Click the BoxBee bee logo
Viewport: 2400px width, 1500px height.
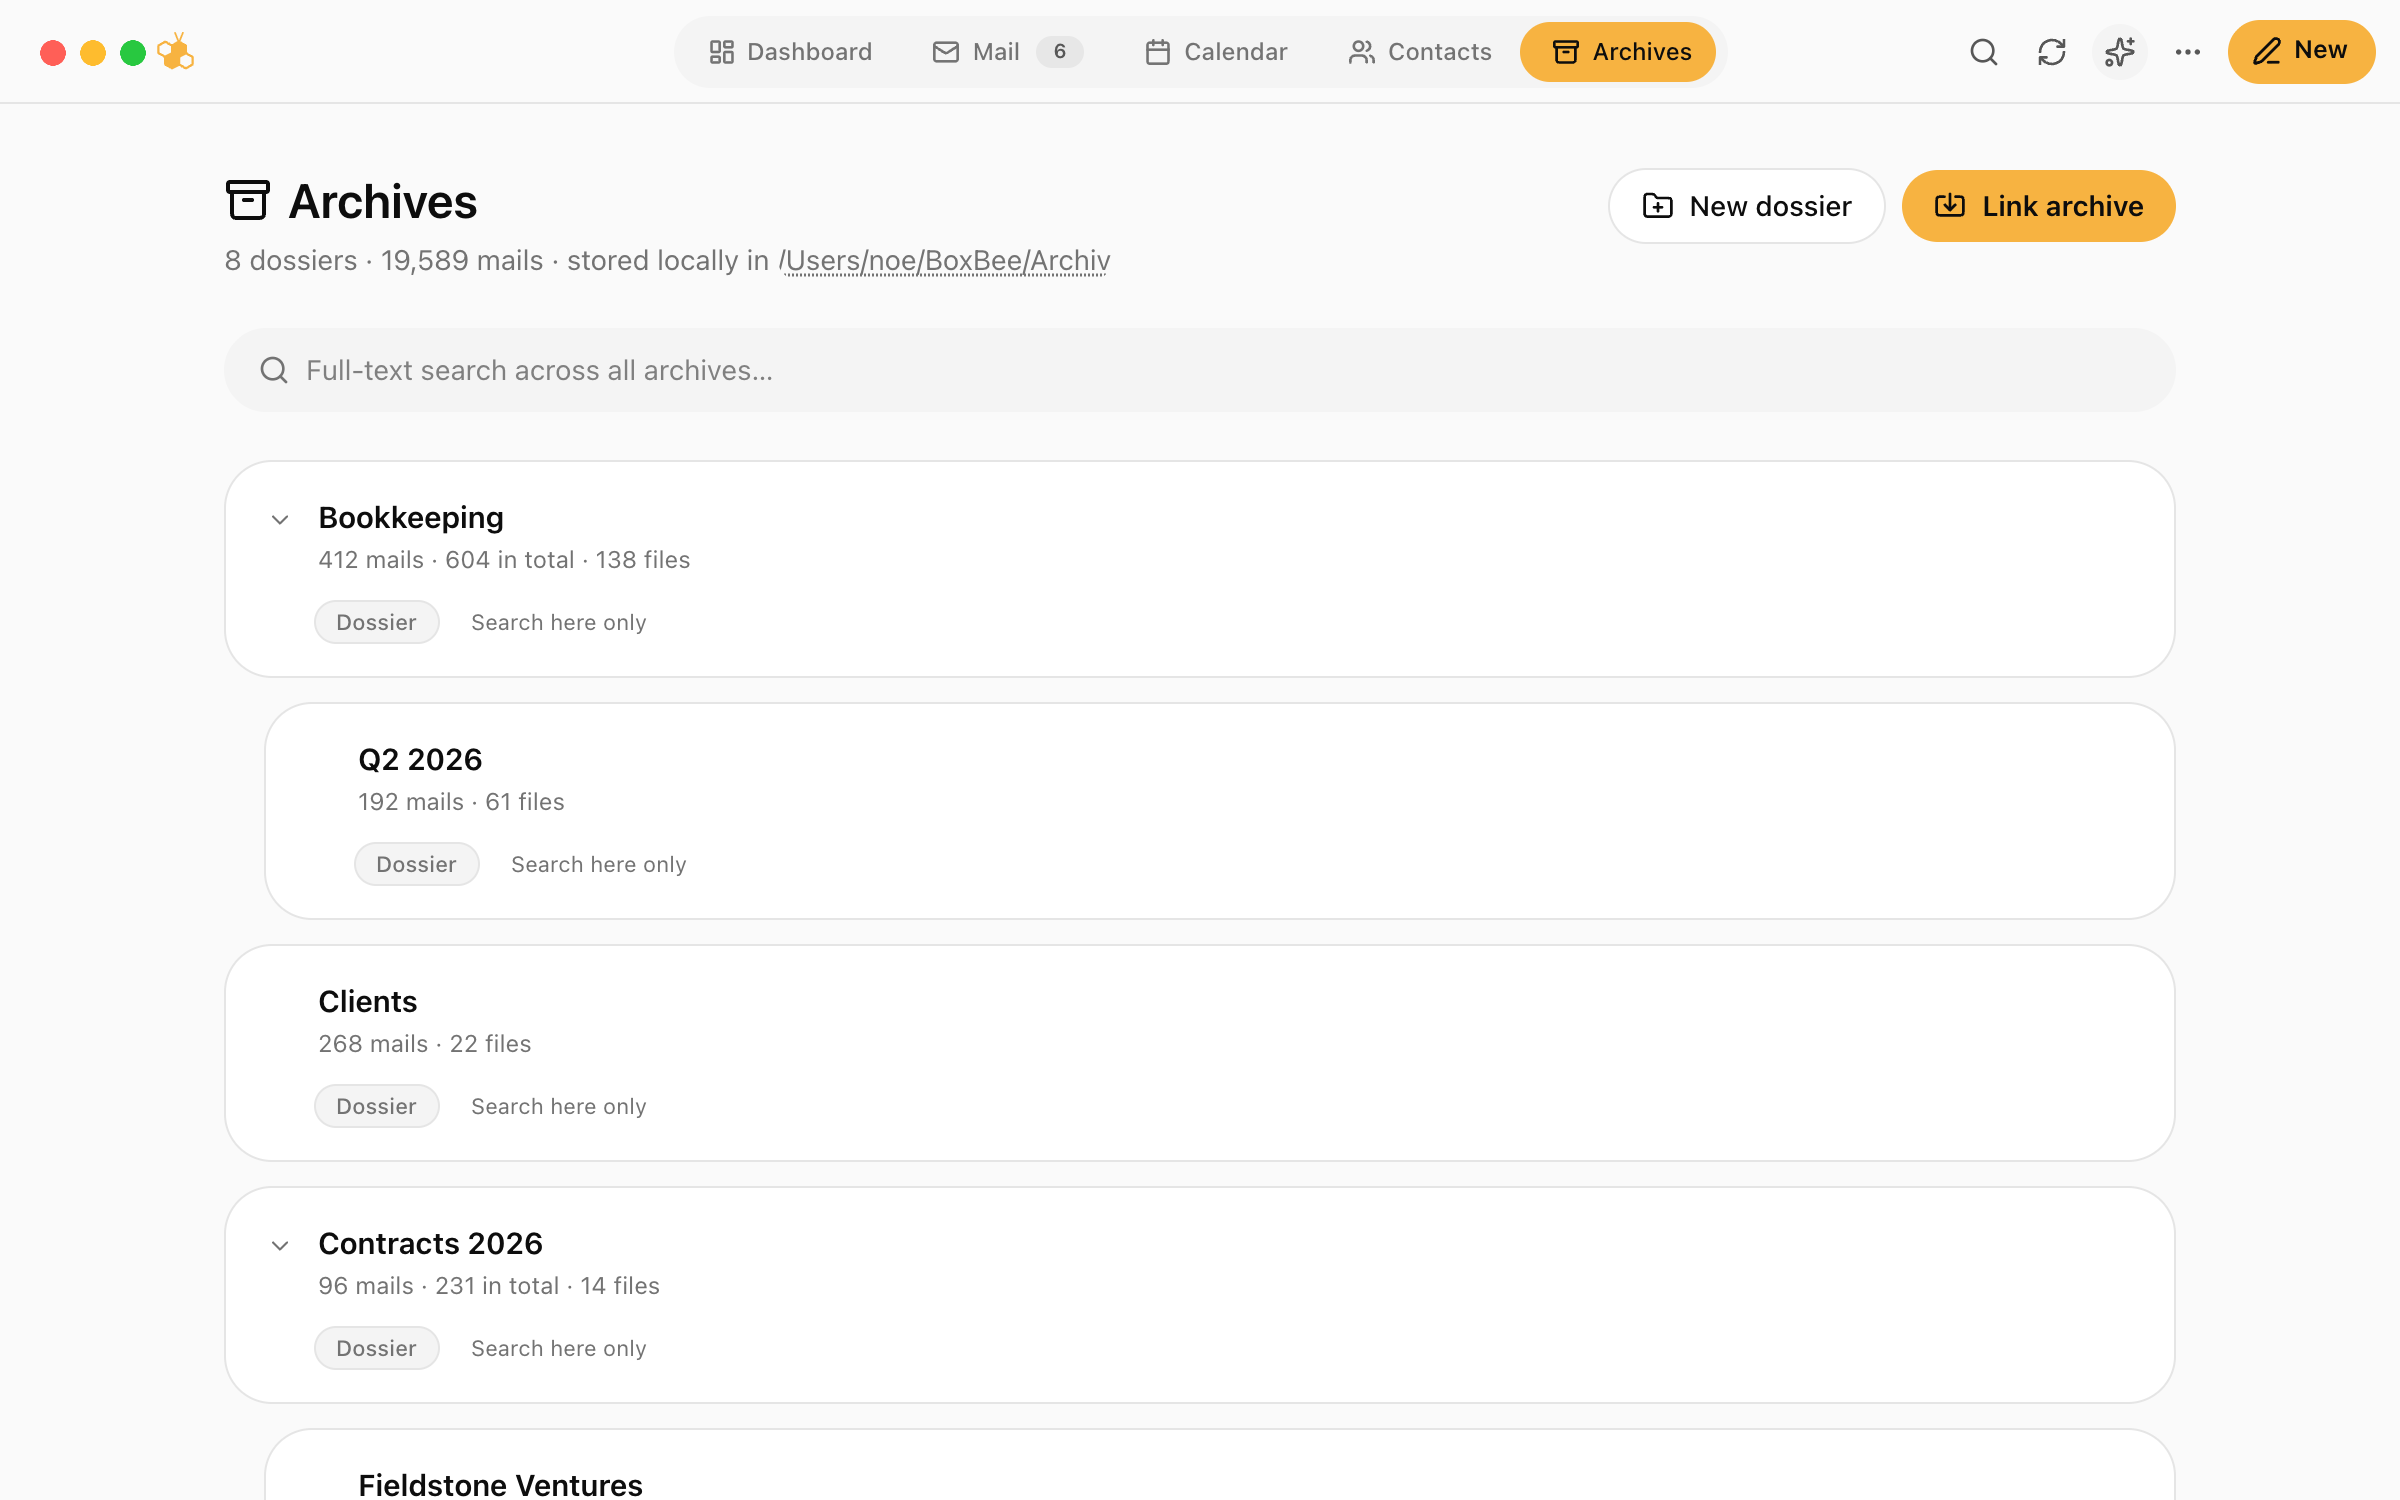(x=176, y=52)
